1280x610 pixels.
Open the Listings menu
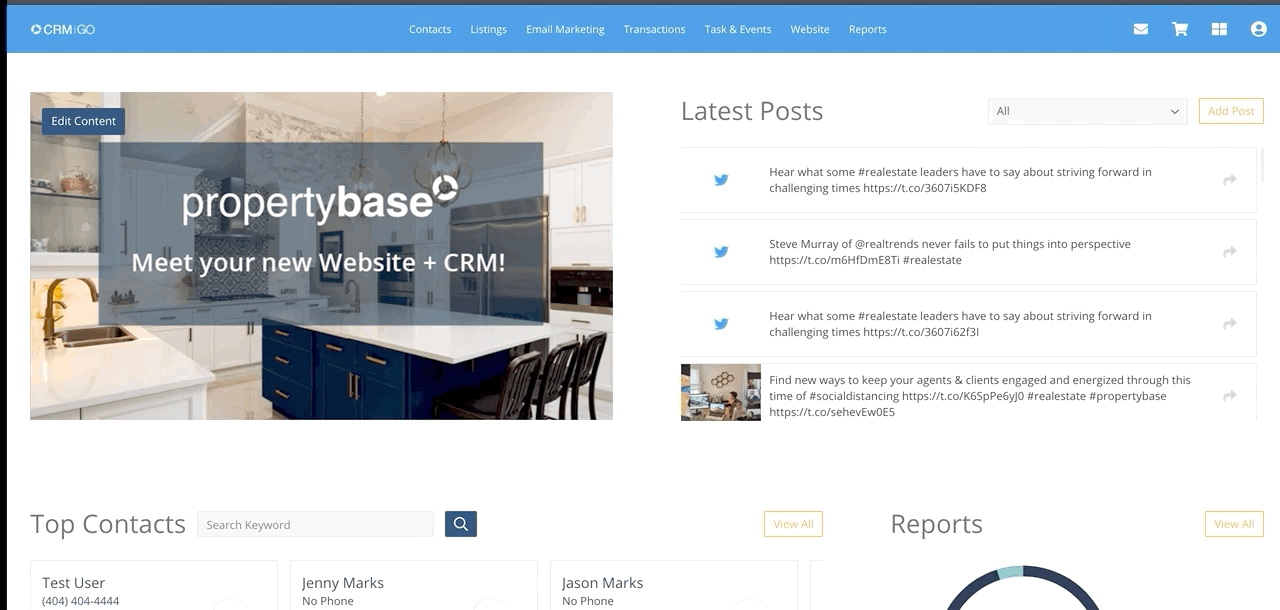coord(488,29)
